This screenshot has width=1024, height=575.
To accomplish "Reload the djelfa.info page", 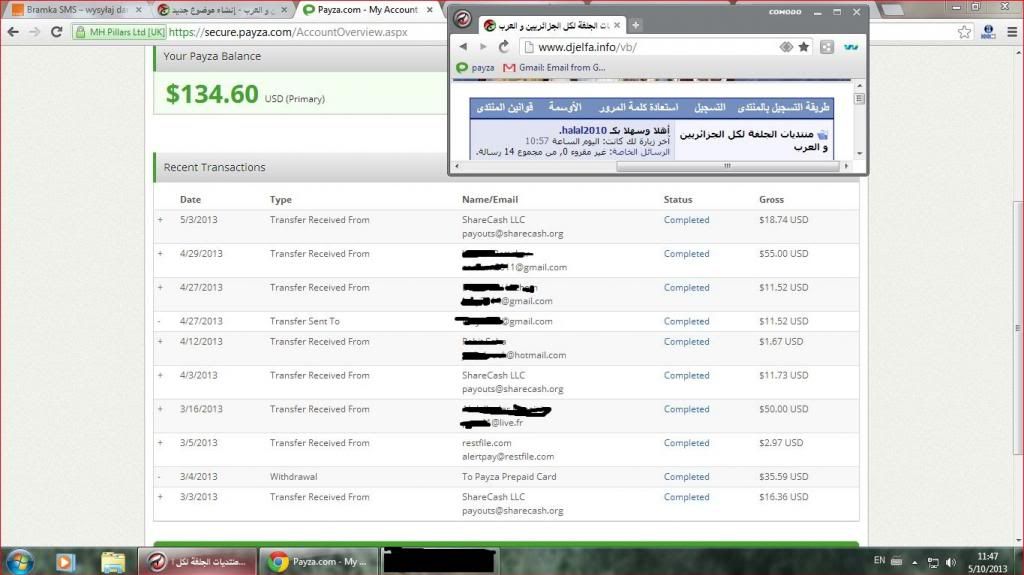I will [x=504, y=47].
